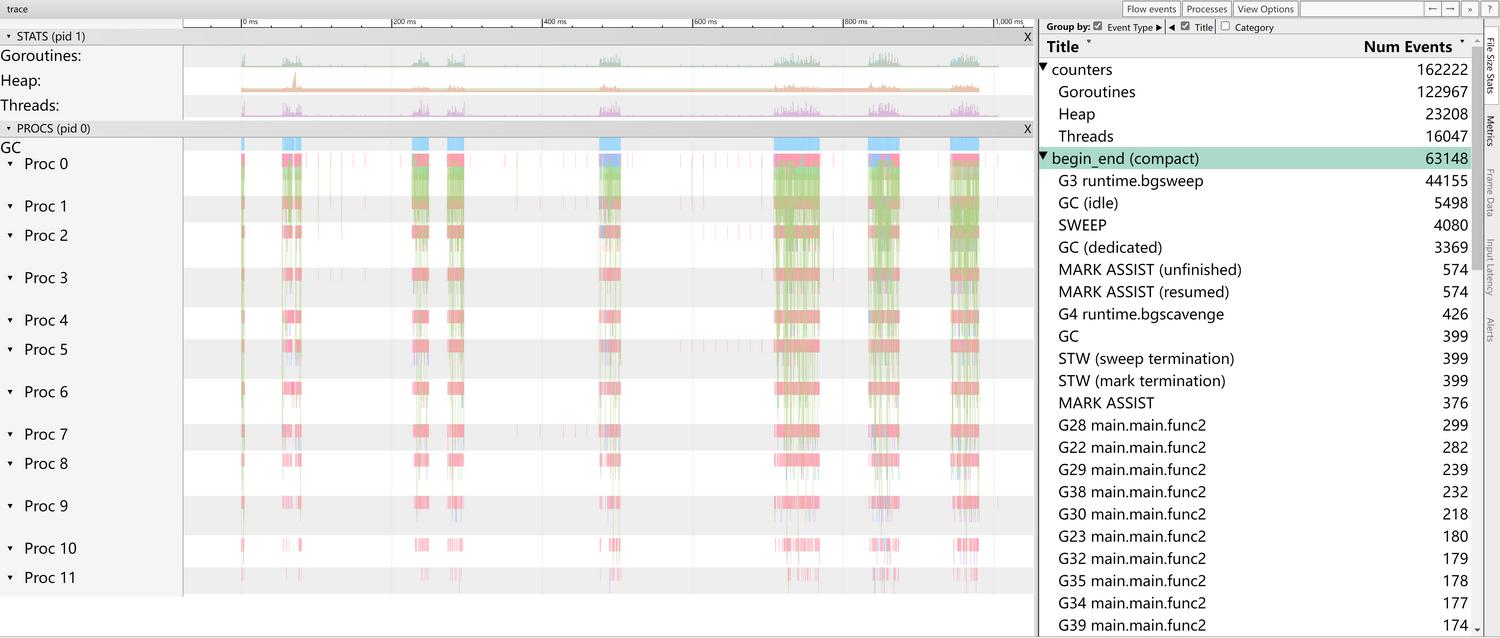Go to next search result arrow
The image size is (1500, 638).
(x=1450, y=9)
